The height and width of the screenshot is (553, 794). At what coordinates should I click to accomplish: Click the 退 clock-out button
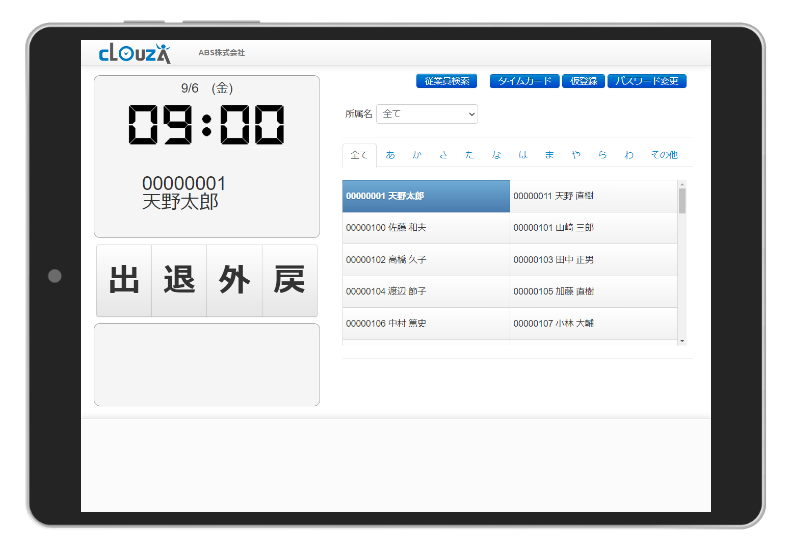[179, 281]
